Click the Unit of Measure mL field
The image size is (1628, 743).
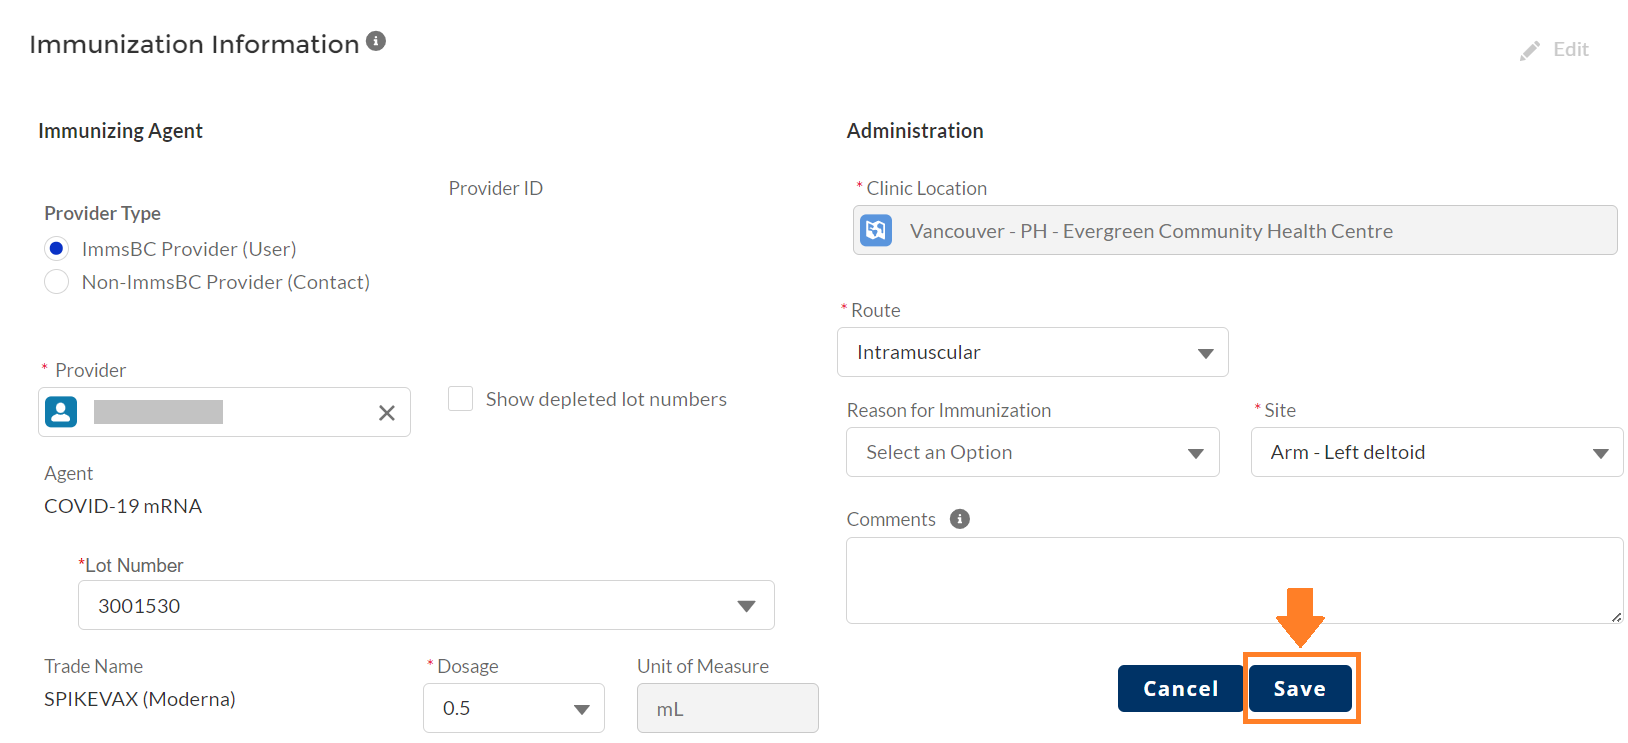(x=728, y=708)
